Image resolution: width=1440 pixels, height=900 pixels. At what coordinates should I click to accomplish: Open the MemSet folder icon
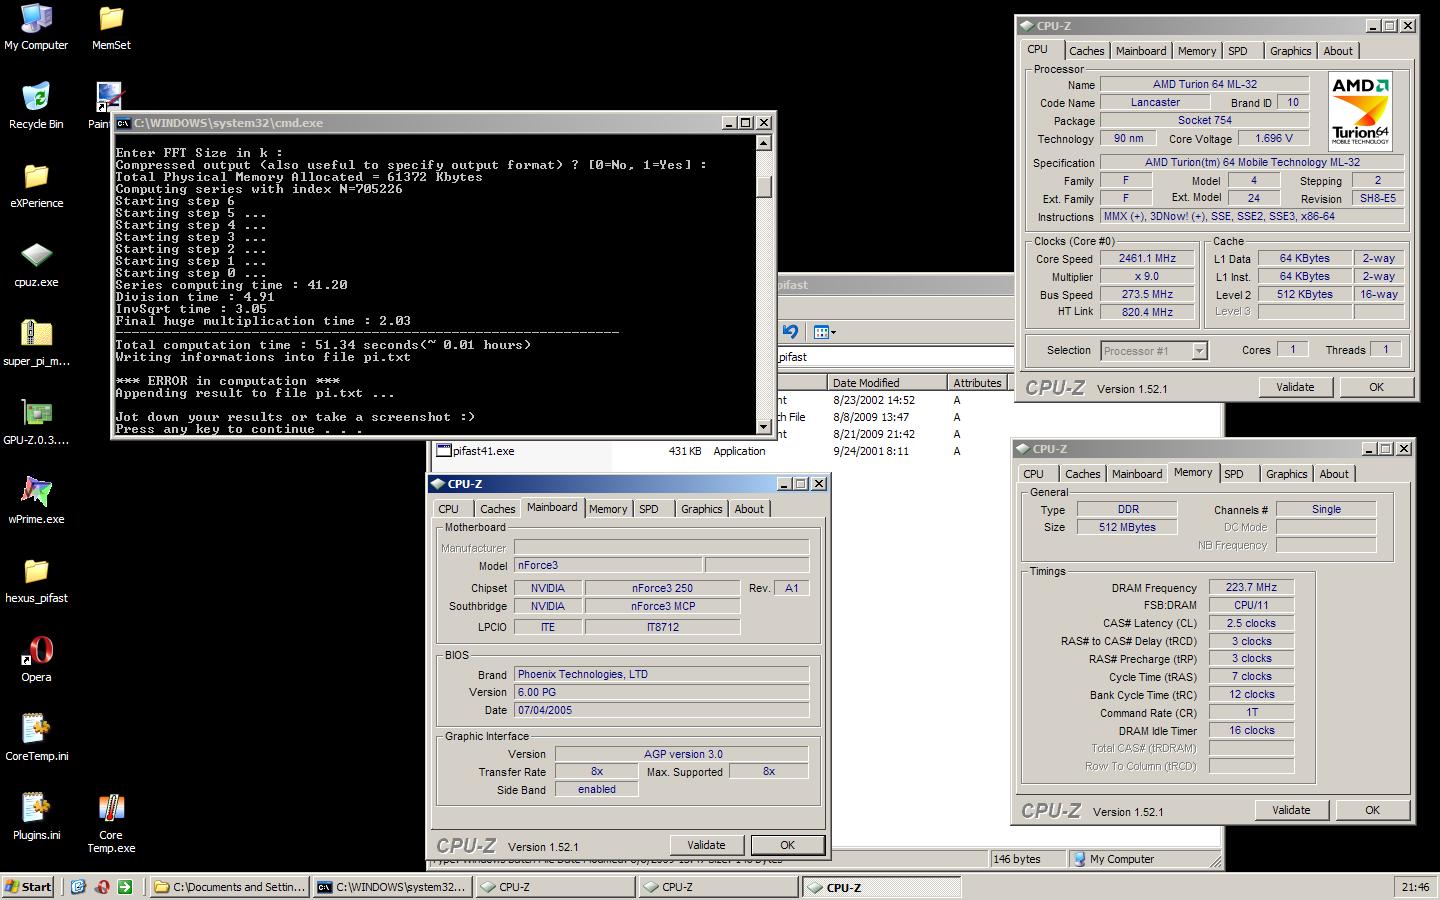(x=111, y=27)
